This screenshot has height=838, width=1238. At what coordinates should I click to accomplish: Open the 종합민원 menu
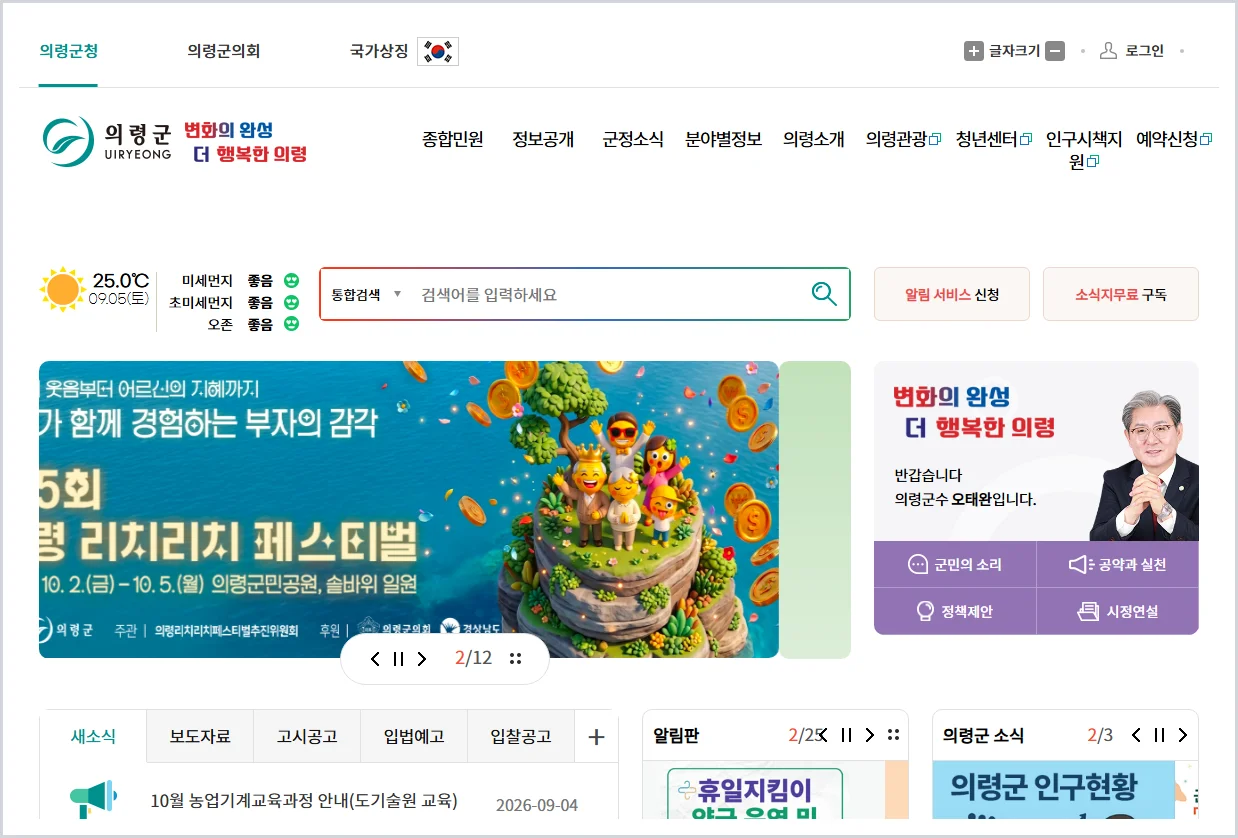(x=453, y=140)
